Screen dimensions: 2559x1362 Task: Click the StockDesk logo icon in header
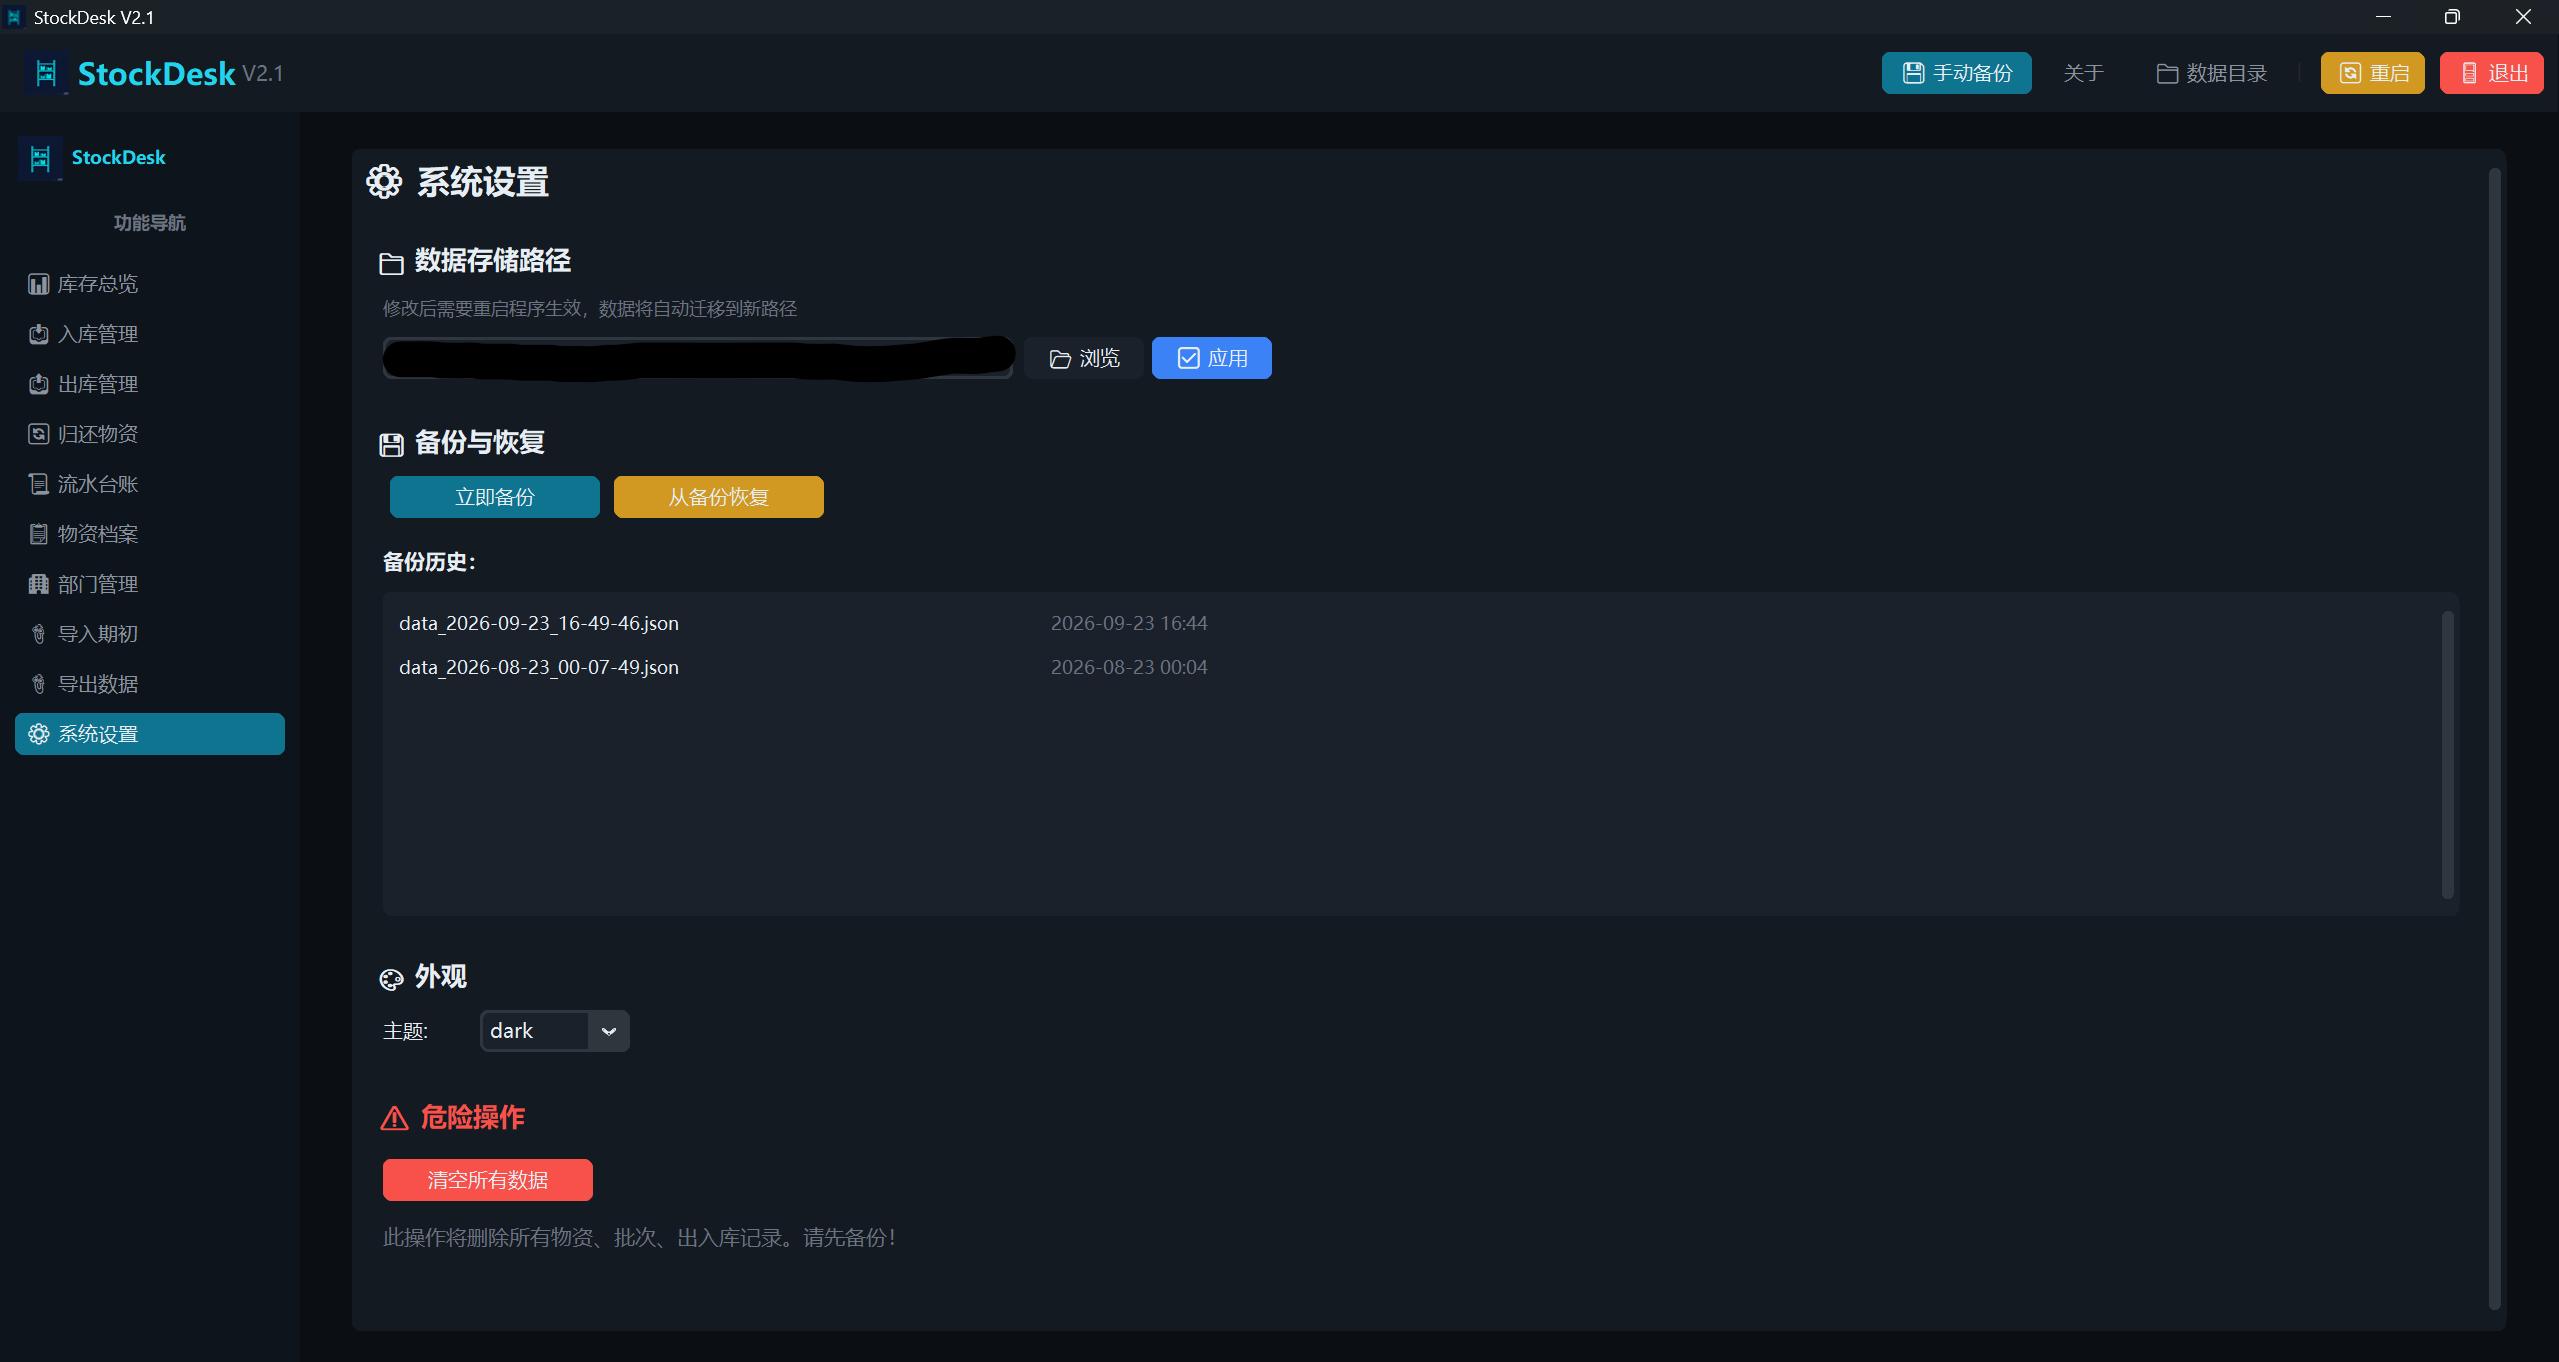coord(46,73)
